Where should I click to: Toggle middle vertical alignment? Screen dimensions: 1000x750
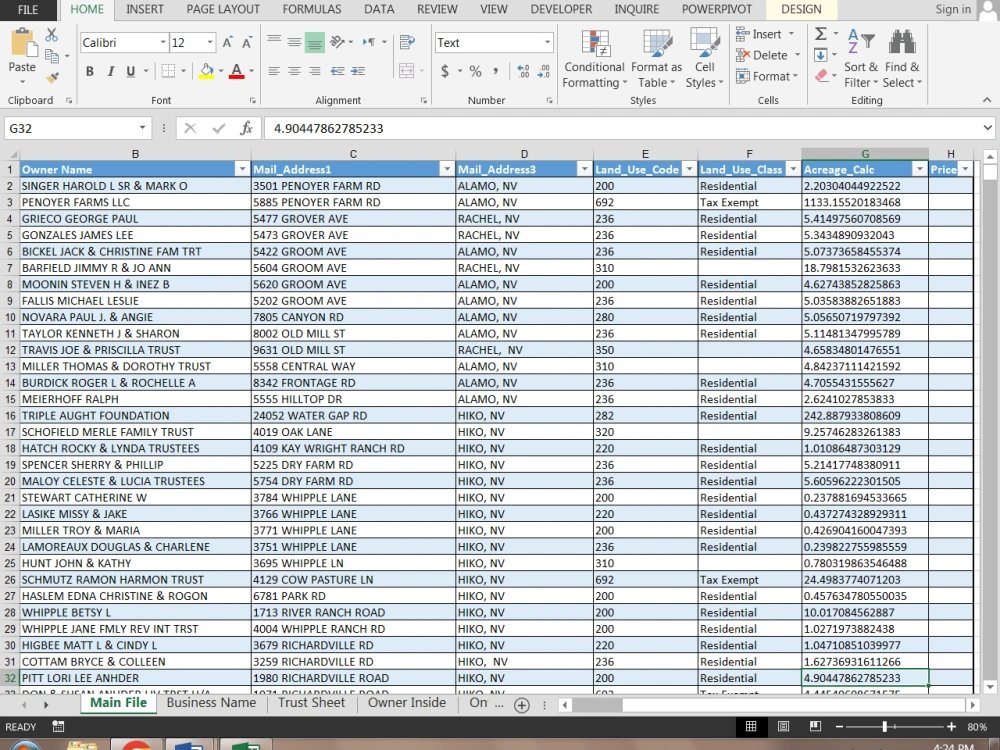click(294, 43)
